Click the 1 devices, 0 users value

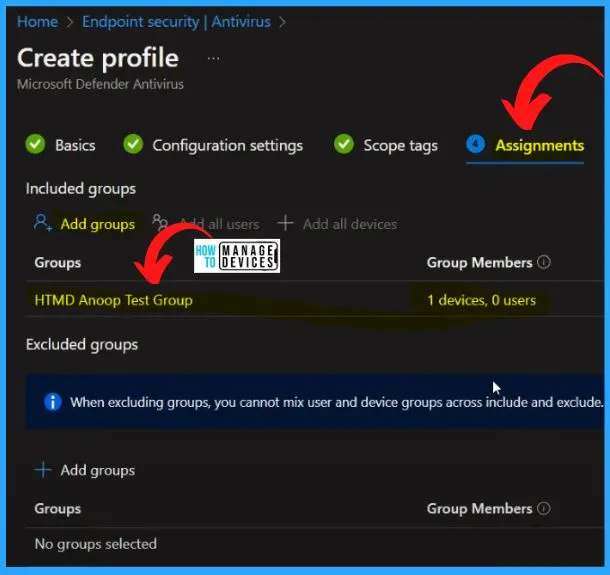481,300
